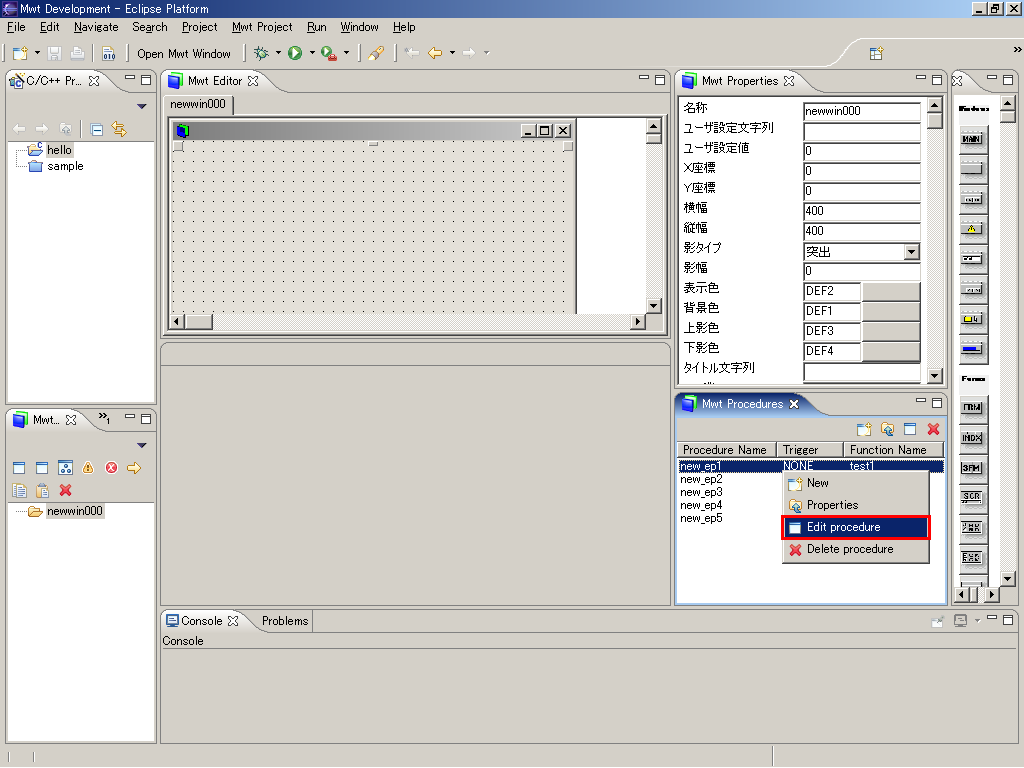Image resolution: width=1024 pixels, height=768 pixels.
Task: Click the three-dot window icon in the Mwt view
Action: click(x=65, y=468)
